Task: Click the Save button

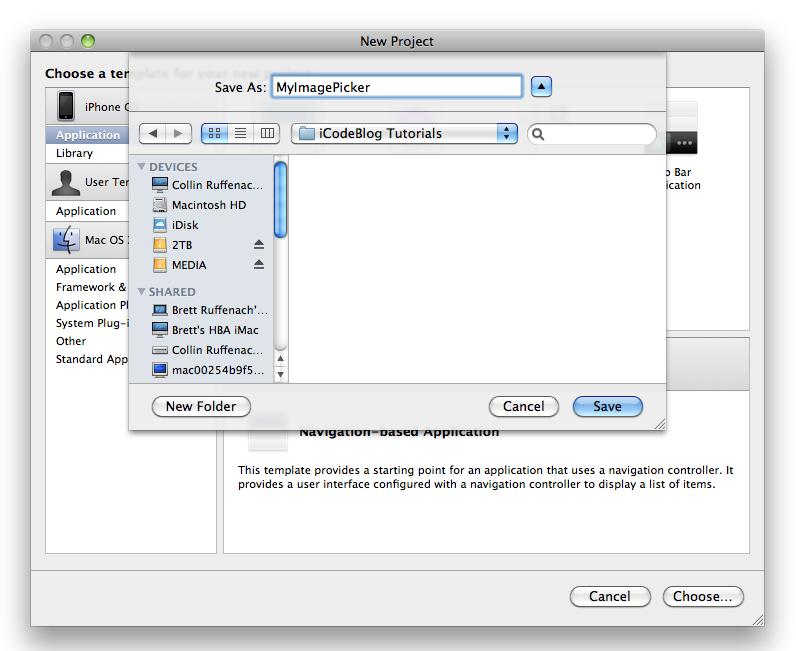Action: [x=608, y=406]
